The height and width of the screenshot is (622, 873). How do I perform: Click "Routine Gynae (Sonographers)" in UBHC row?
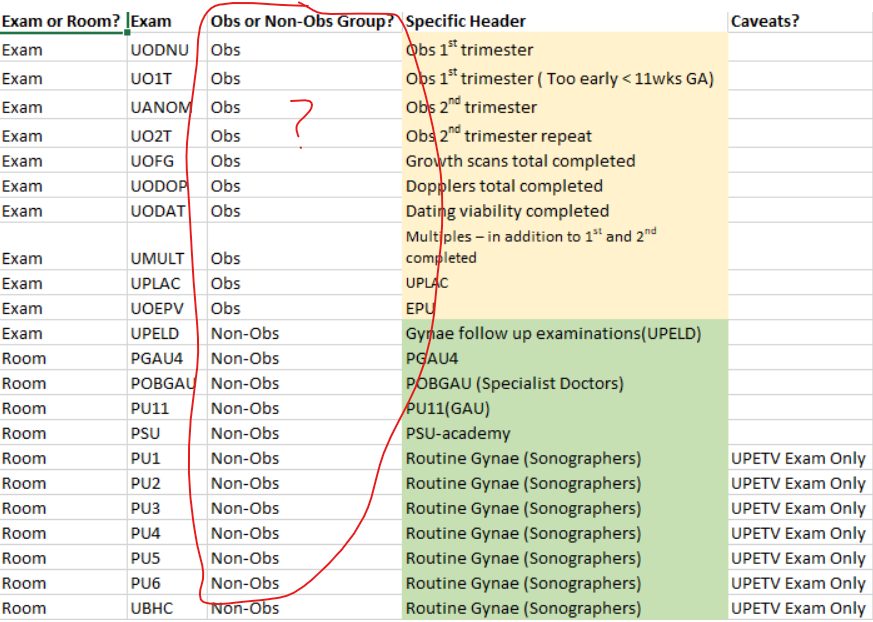click(x=565, y=608)
